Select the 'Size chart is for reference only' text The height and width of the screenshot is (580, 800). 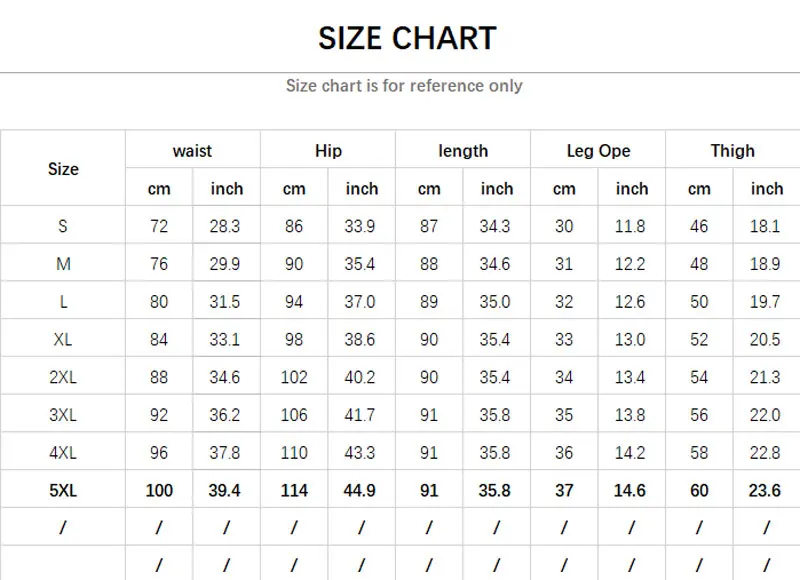(404, 86)
